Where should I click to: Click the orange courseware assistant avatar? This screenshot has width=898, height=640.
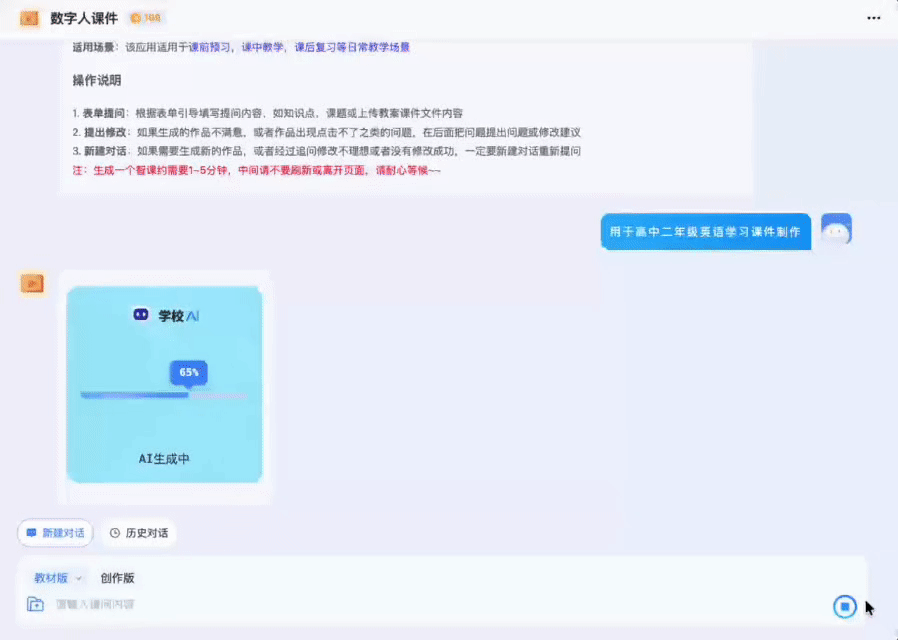[32, 283]
